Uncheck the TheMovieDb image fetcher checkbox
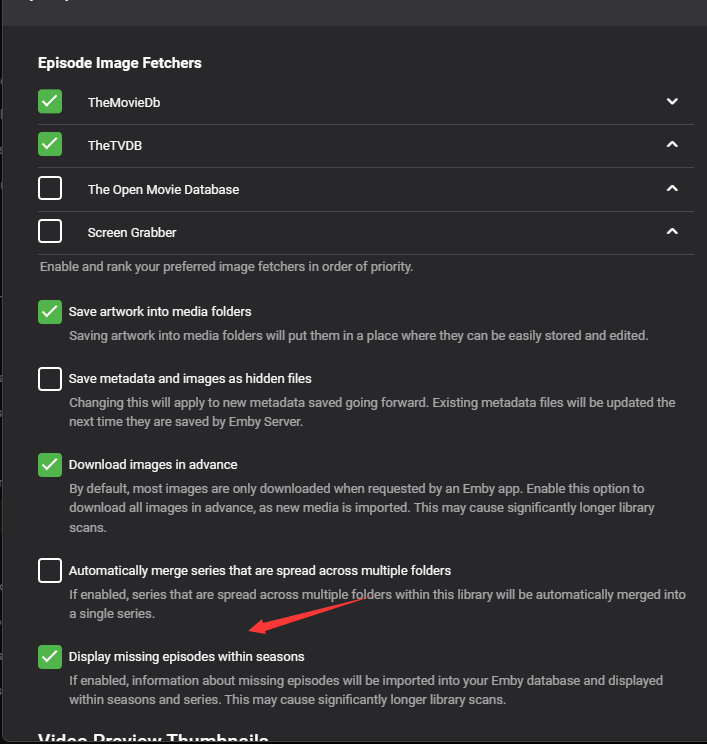Image resolution: width=707 pixels, height=744 pixels. (x=50, y=101)
